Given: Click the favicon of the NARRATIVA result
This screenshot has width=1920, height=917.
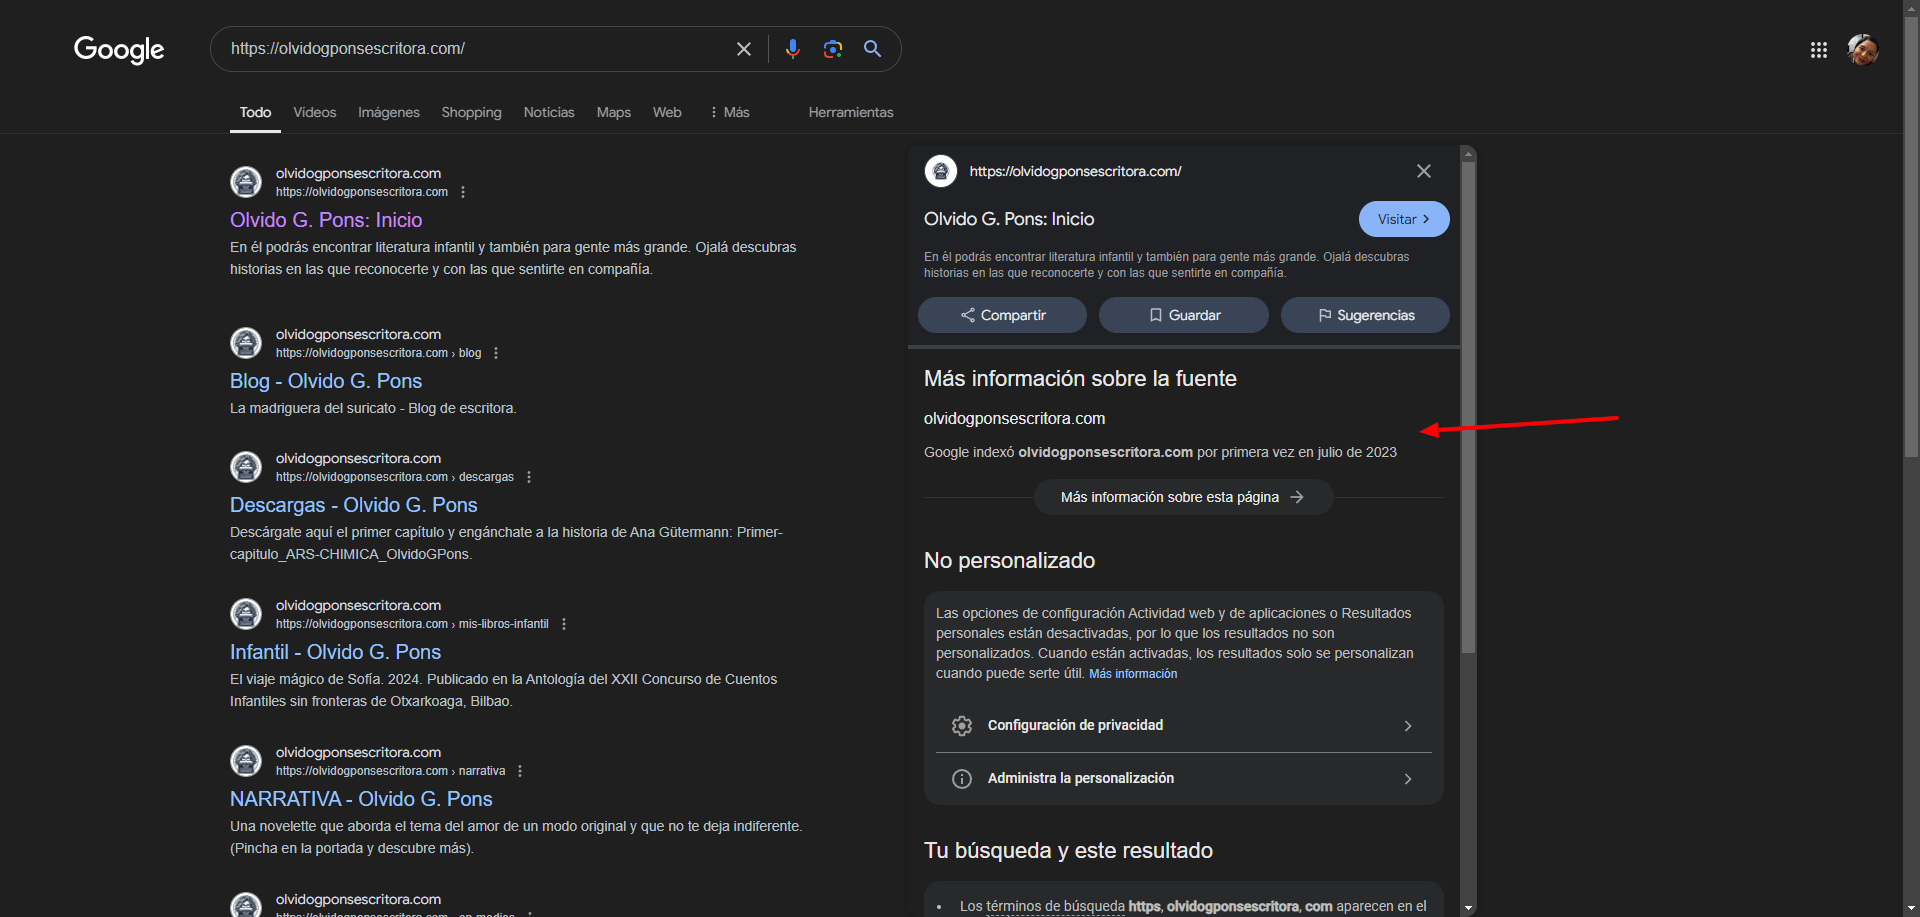Looking at the screenshot, I should click(x=246, y=761).
